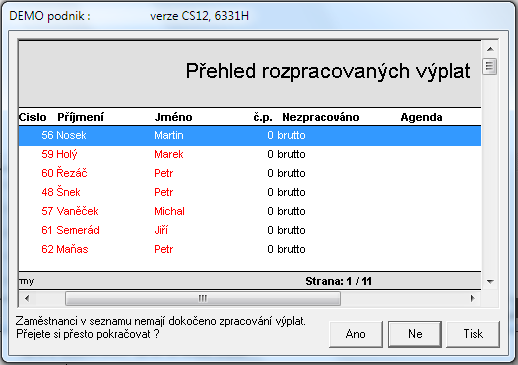Viewport: 518px width, 365px height.
Task: Click first name Jiří in Semerád row
Action: 161,230
